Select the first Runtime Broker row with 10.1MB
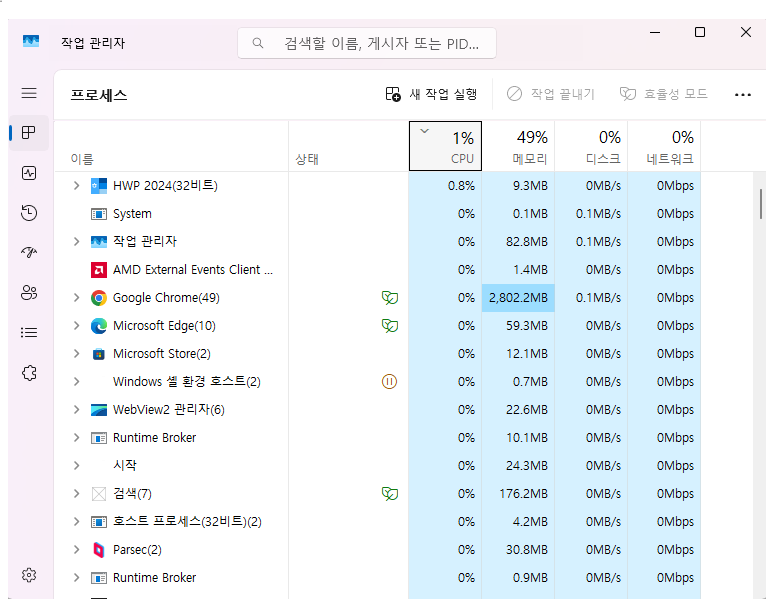Image resolution: width=766 pixels, height=599 pixels. tap(378, 438)
